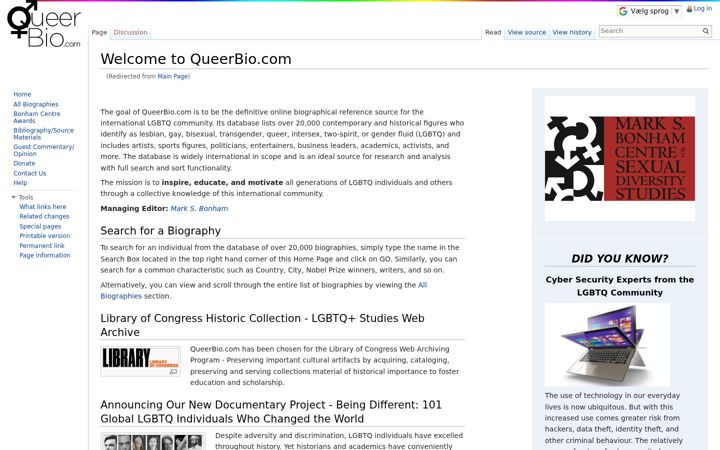Click the Permanent link tool

click(x=42, y=246)
